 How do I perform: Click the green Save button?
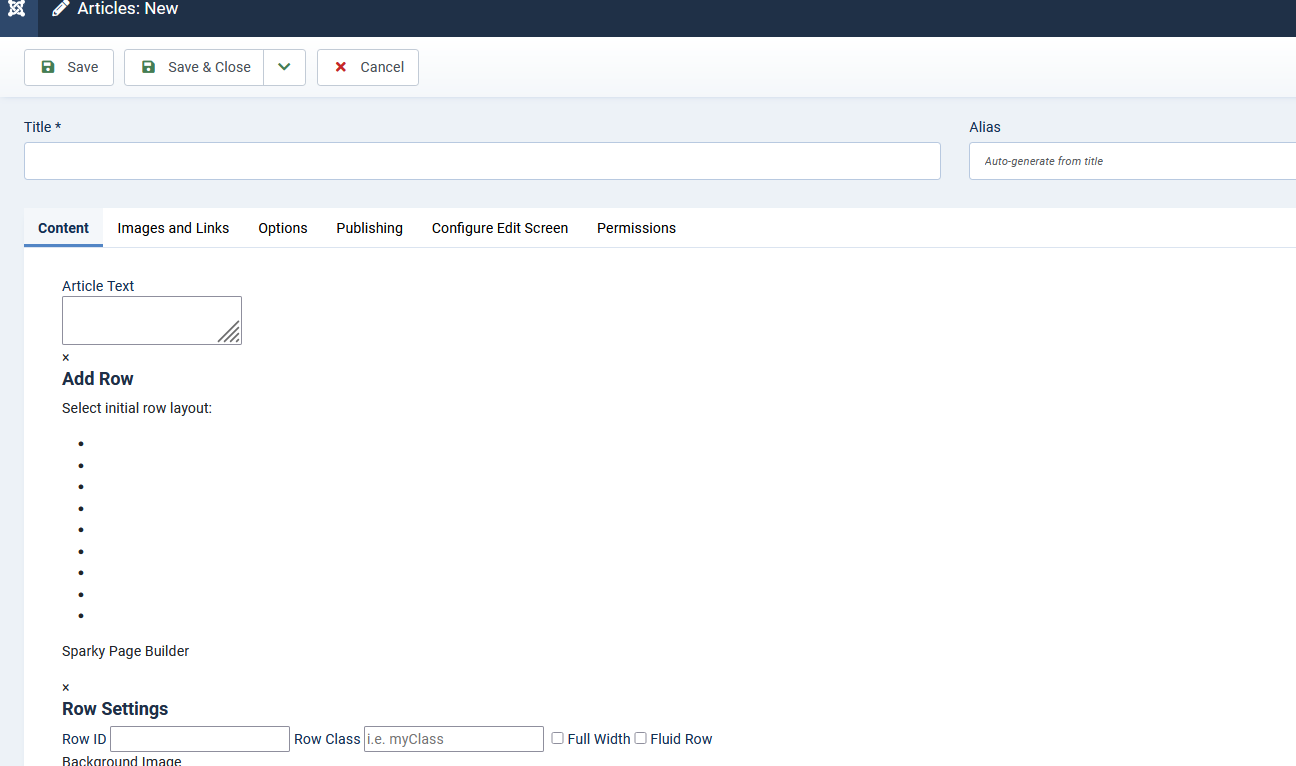(69, 67)
